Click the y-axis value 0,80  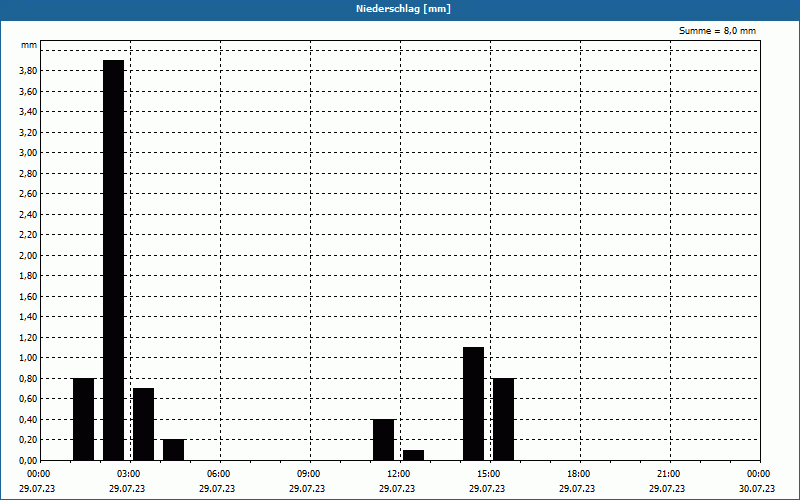pyautogui.click(x=28, y=379)
